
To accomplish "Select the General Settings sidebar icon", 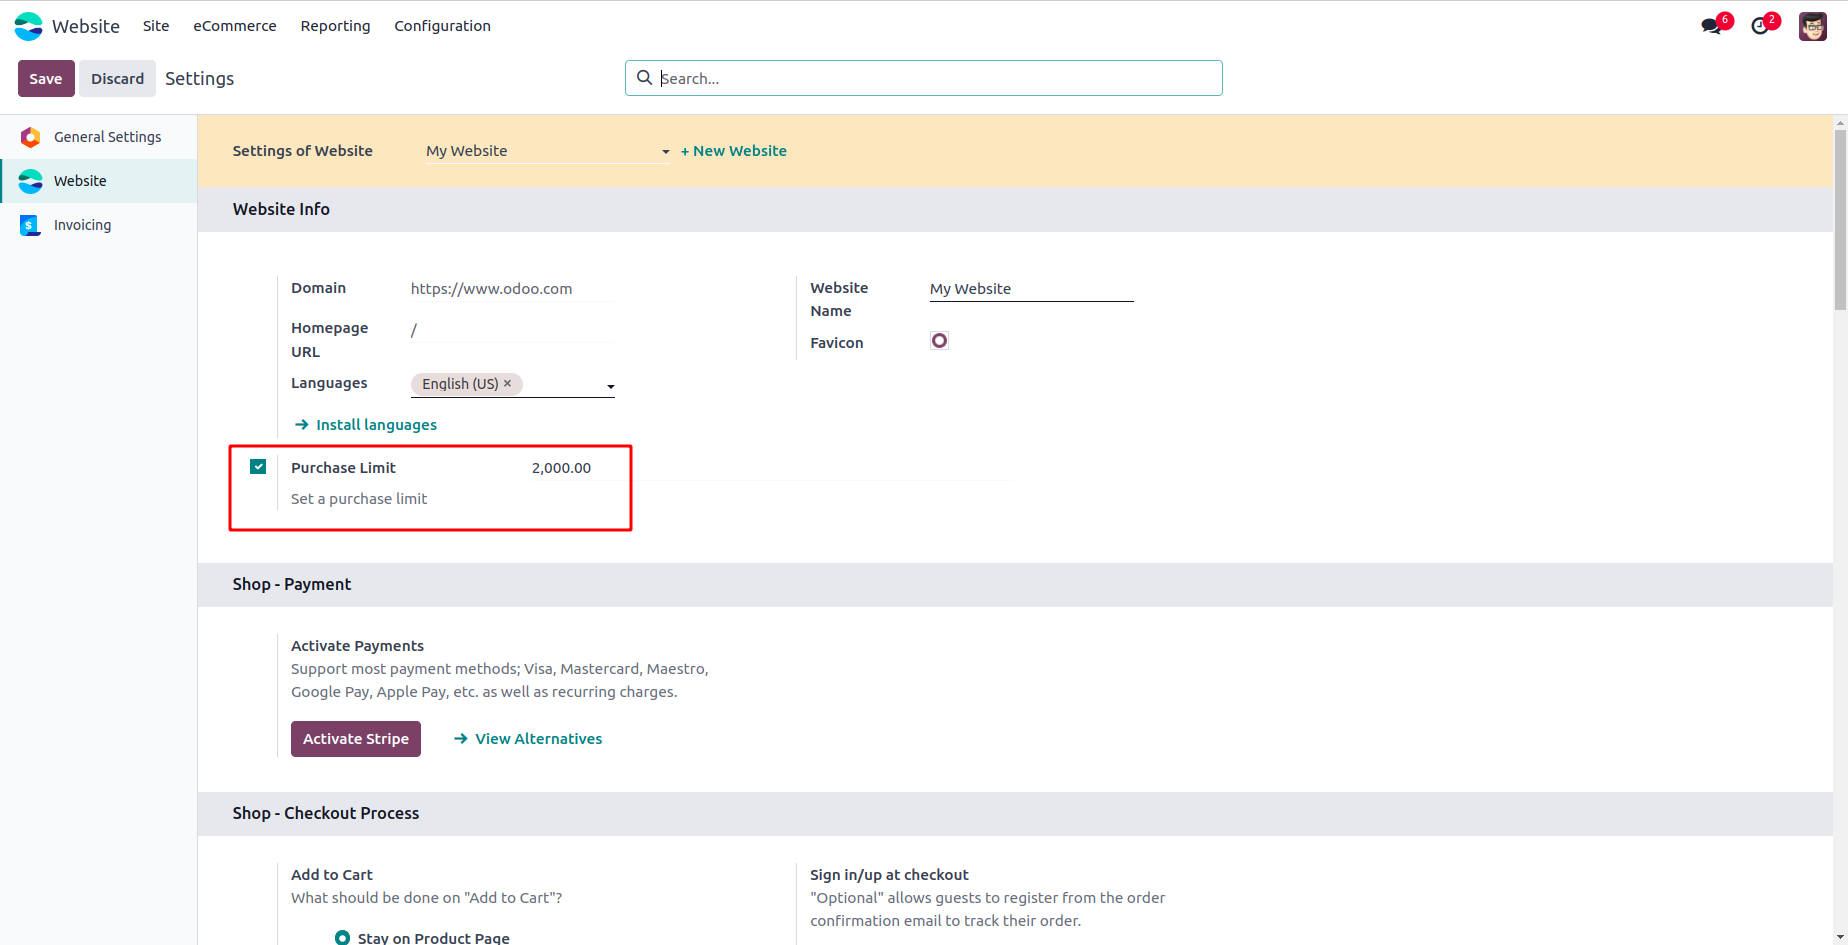I will pyautogui.click(x=31, y=137).
